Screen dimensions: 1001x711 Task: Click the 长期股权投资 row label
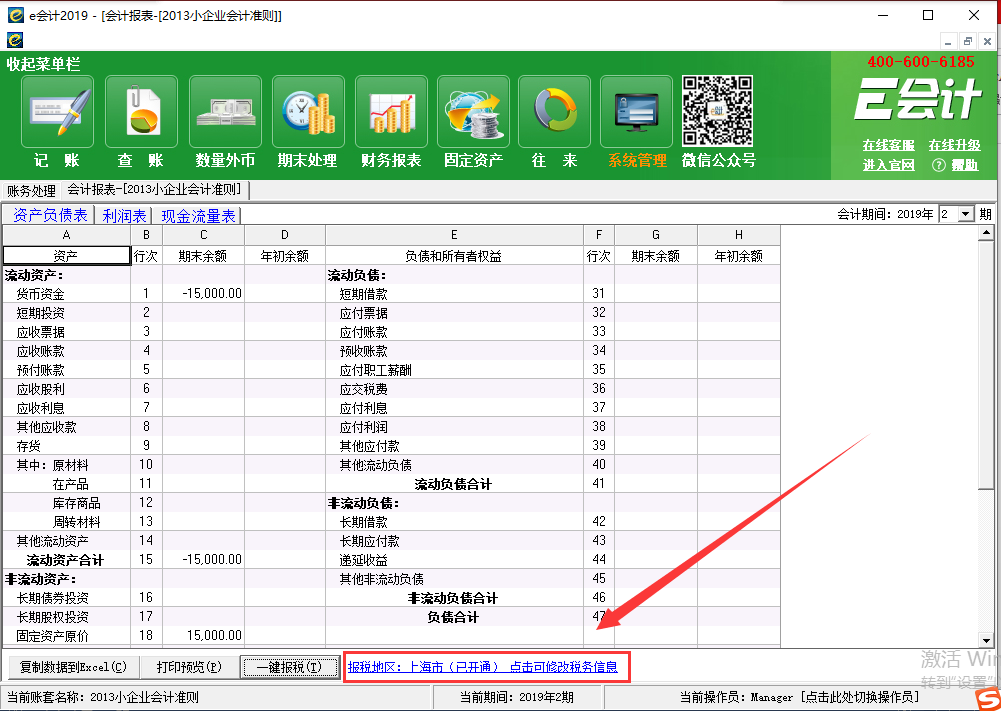pyautogui.click(x=52, y=617)
